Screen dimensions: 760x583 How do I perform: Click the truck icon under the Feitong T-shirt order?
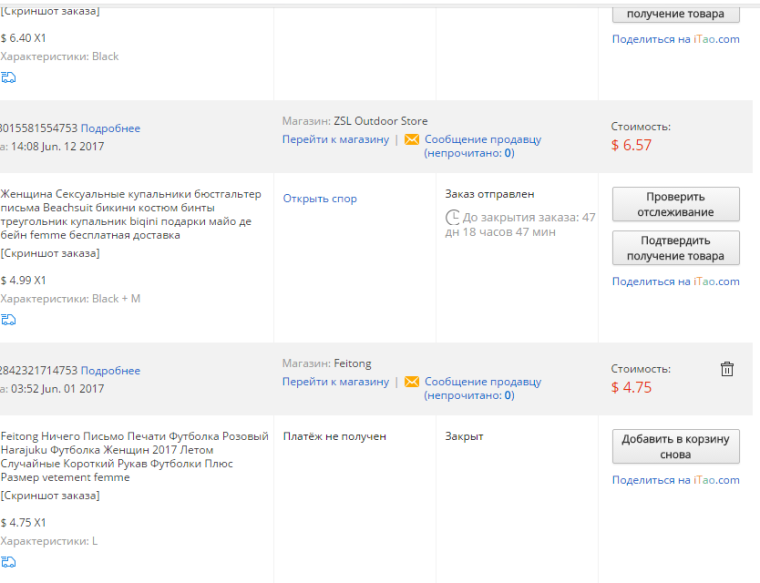tap(8, 562)
